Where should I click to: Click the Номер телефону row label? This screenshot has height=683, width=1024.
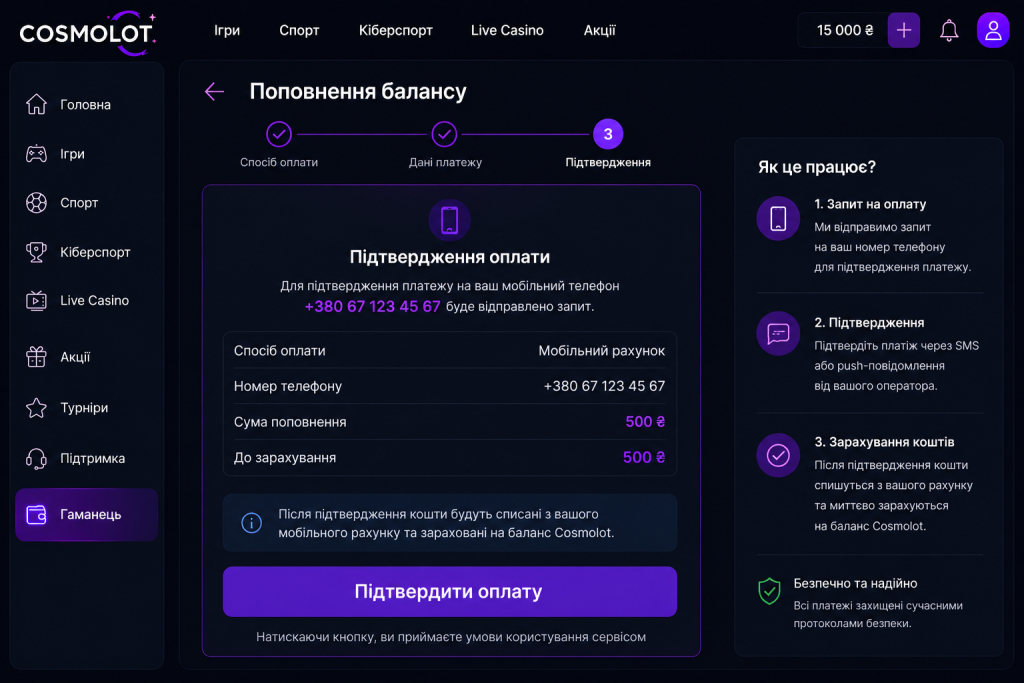[287, 387]
